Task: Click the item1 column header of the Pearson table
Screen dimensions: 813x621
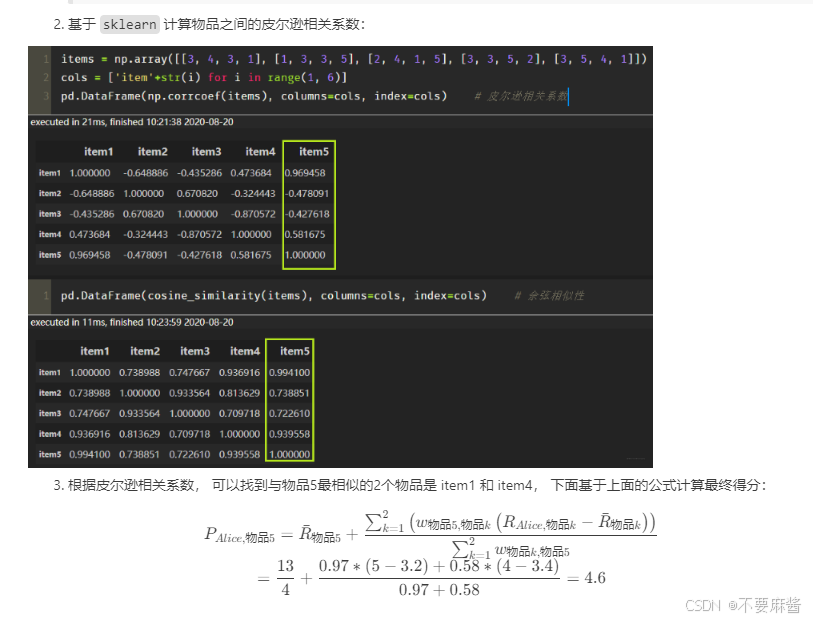Action: coord(97,151)
